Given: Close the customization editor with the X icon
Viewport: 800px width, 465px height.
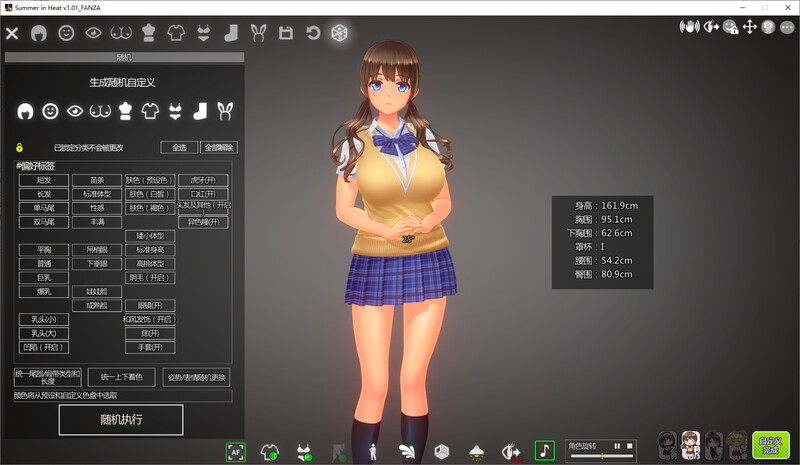Looking at the screenshot, I should point(12,34).
